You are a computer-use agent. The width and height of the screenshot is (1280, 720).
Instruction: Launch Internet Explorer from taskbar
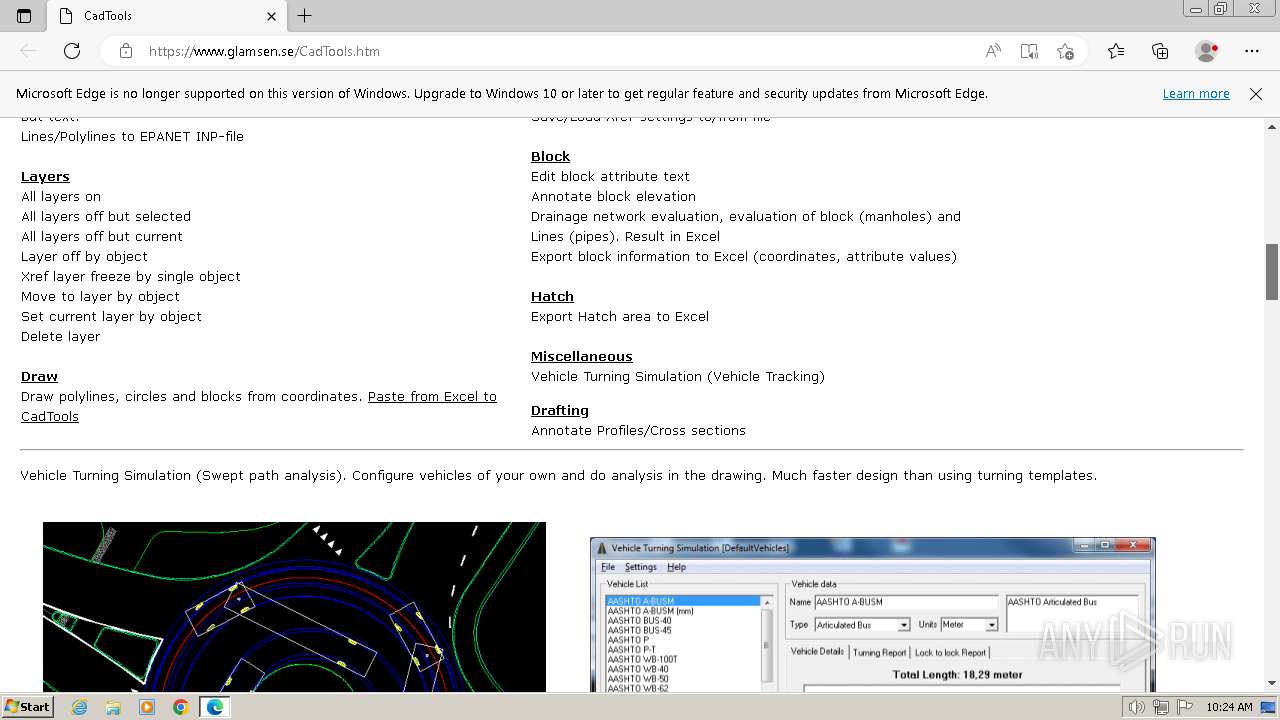(79, 707)
